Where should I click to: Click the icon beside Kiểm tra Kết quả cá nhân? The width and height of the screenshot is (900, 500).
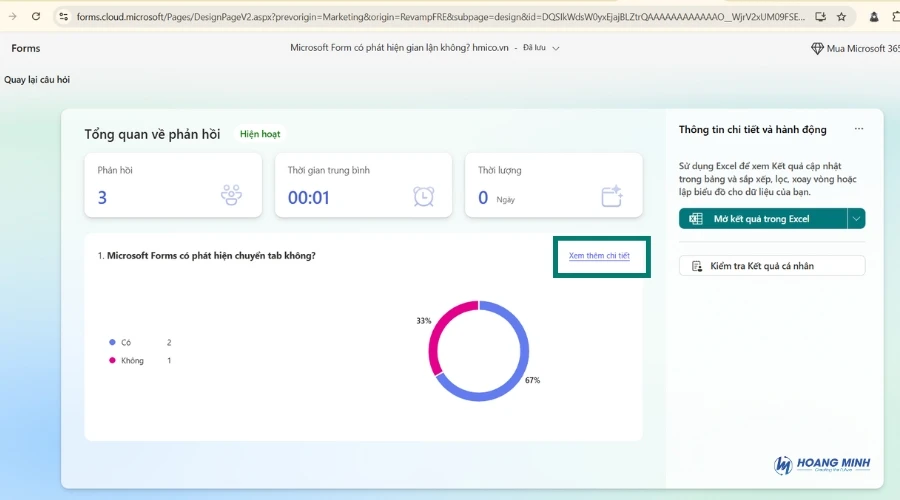coord(697,266)
